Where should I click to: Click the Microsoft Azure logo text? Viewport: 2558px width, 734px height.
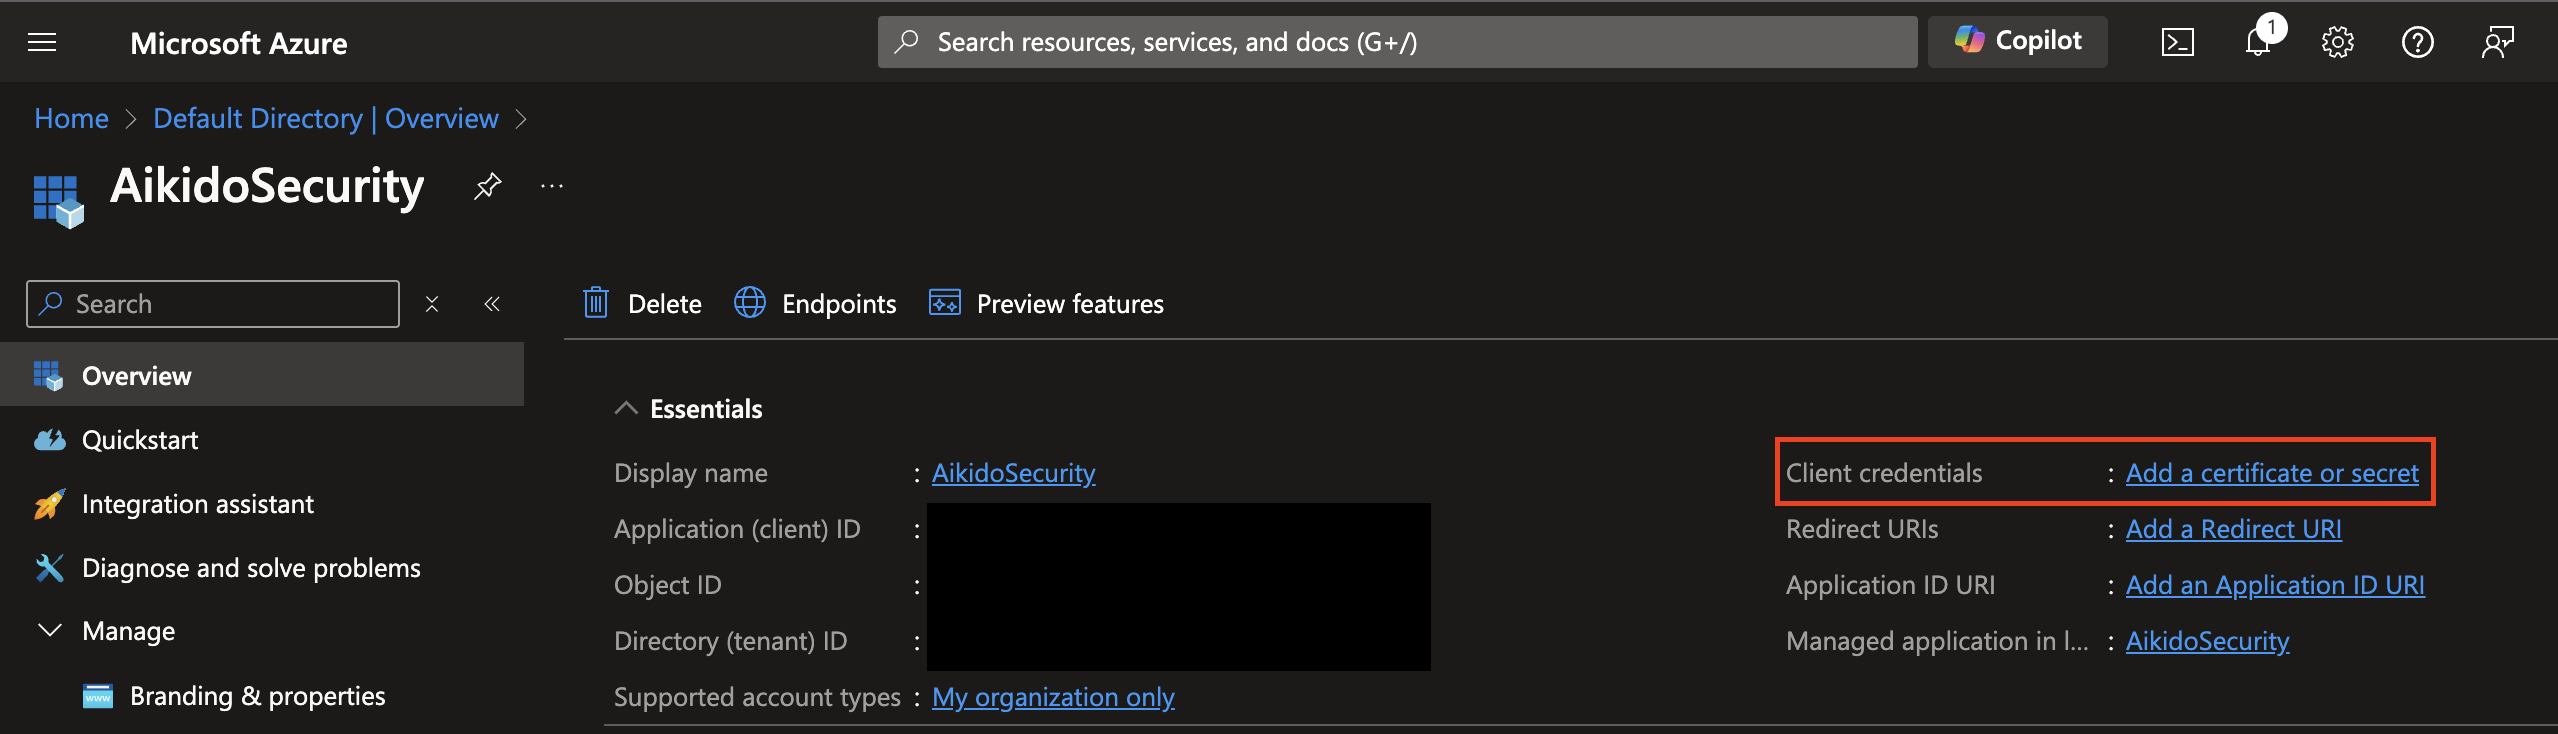[x=239, y=43]
